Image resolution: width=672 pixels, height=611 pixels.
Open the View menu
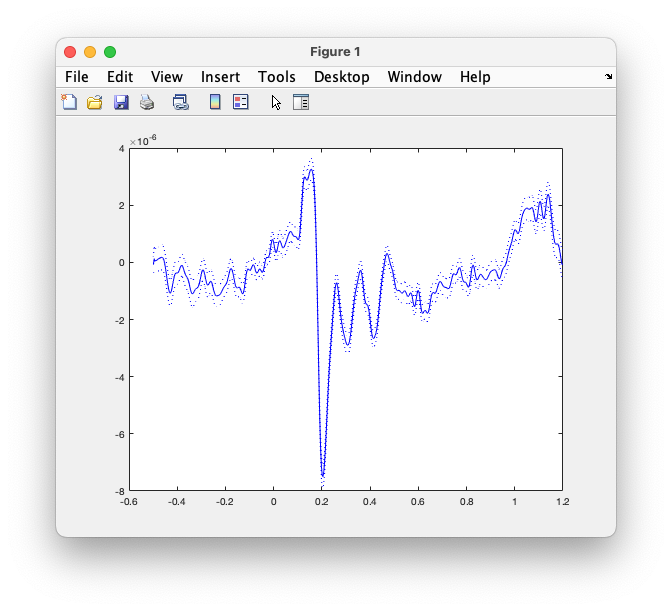coord(167,77)
